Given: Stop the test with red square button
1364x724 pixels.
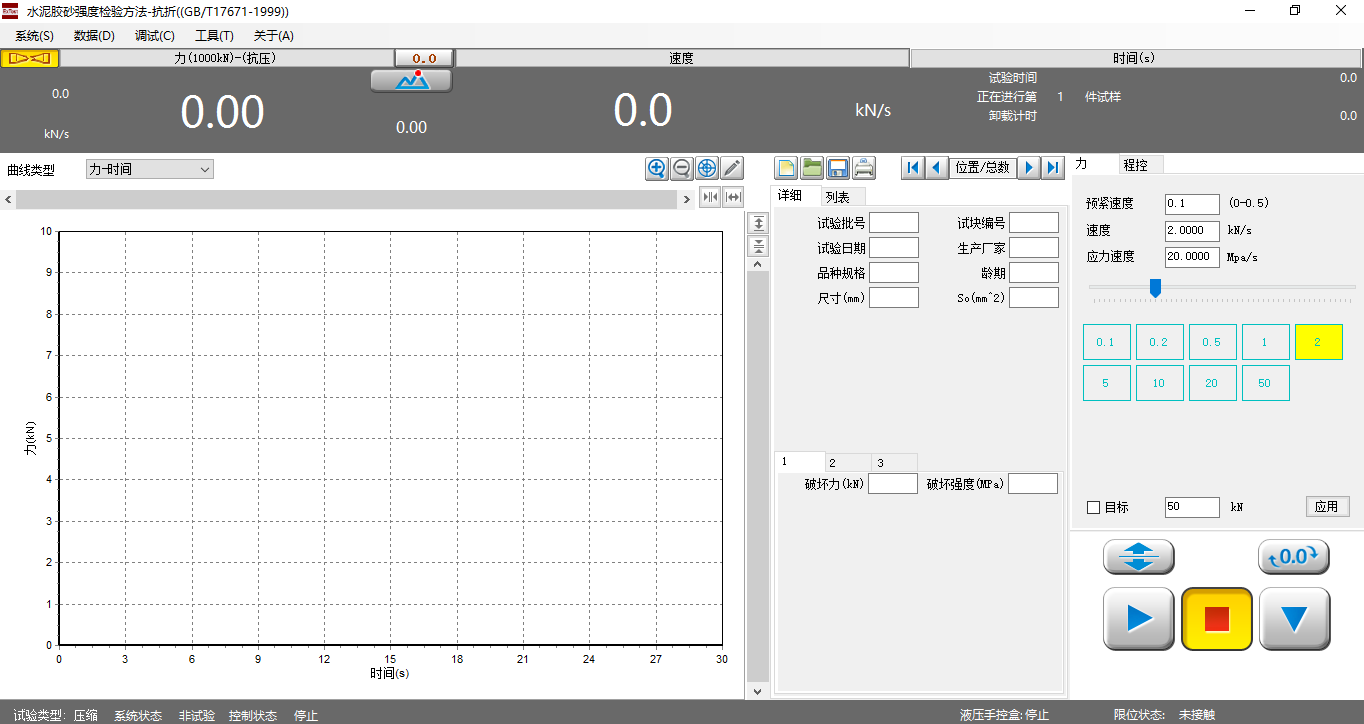Looking at the screenshot, I should (1216, 619).
